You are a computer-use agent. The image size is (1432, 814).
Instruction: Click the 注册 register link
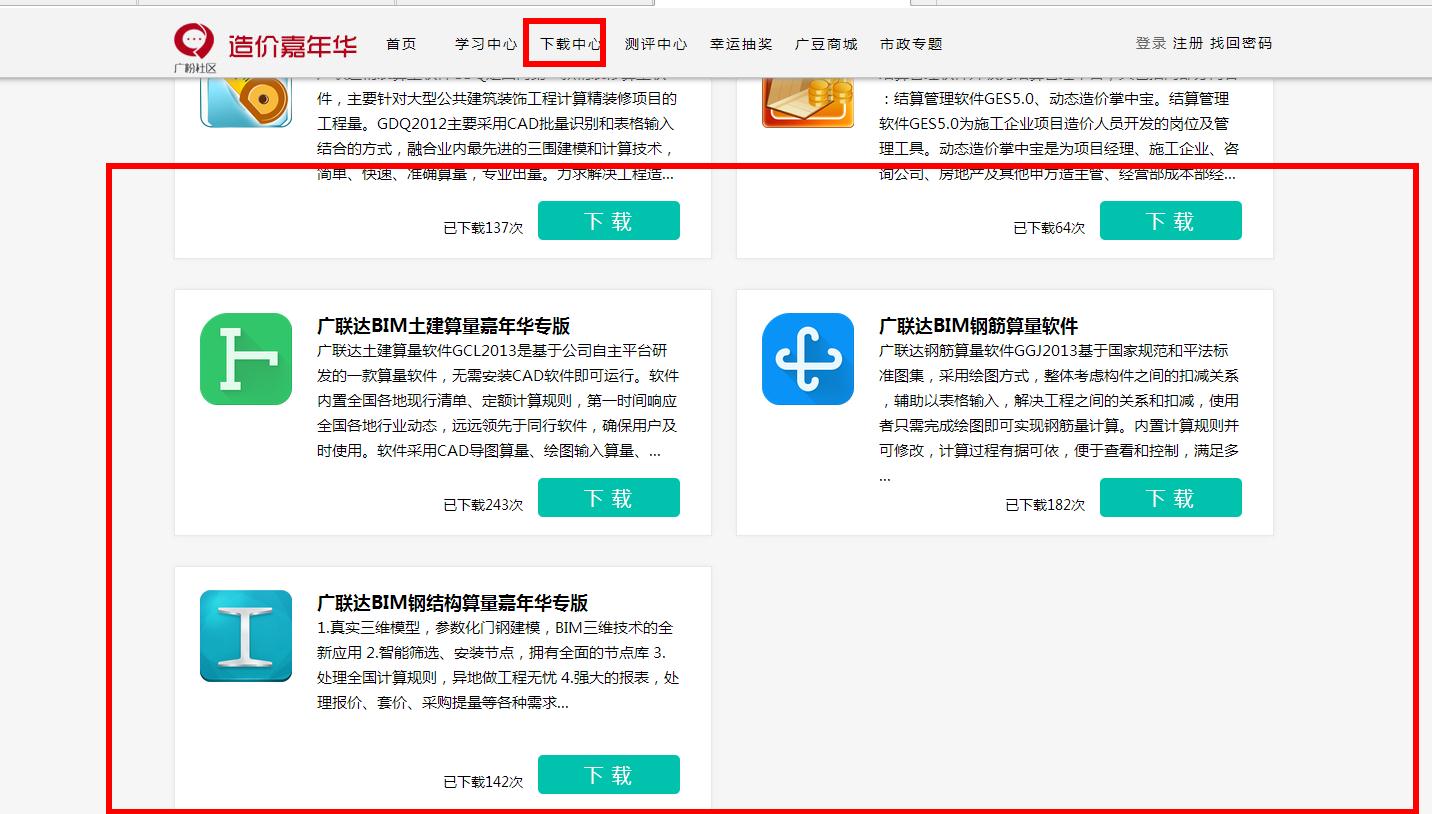tap(1188, 43)
